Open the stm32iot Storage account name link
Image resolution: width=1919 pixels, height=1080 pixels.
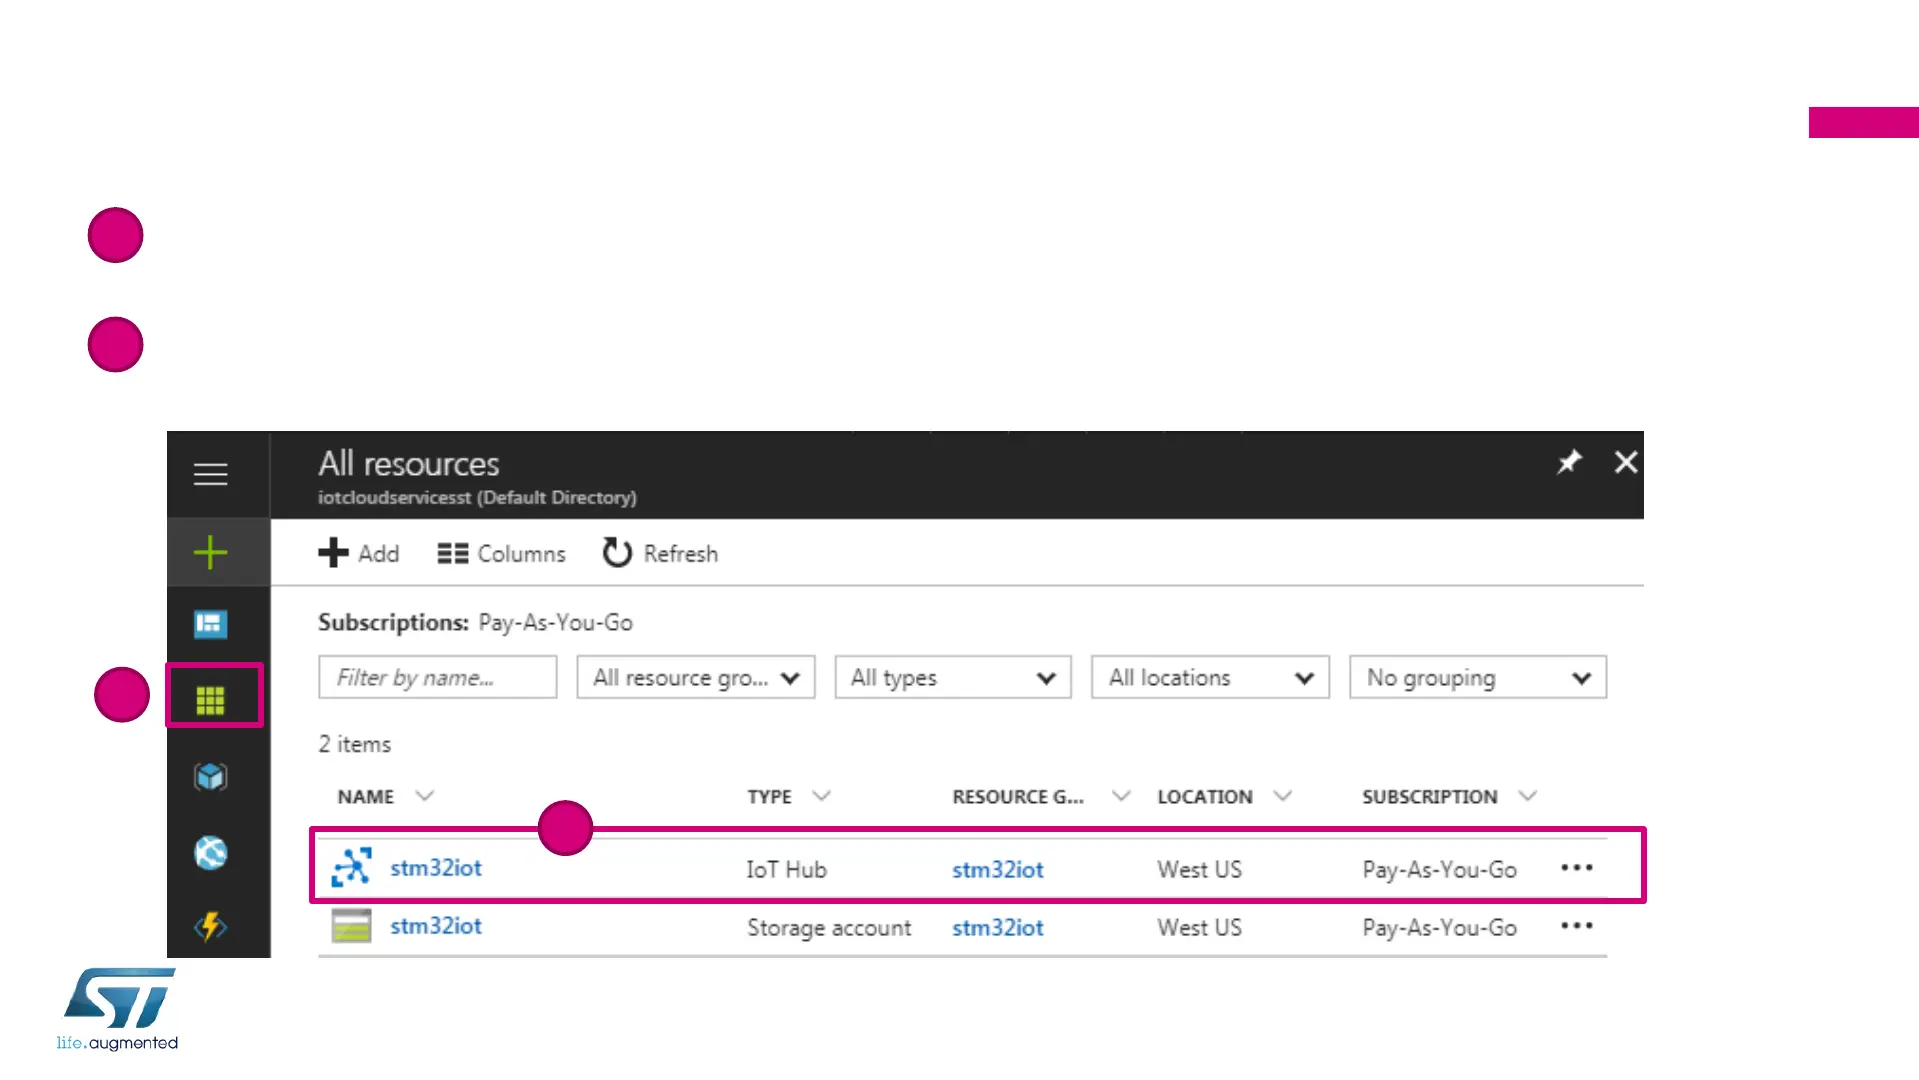coord(435,926)
